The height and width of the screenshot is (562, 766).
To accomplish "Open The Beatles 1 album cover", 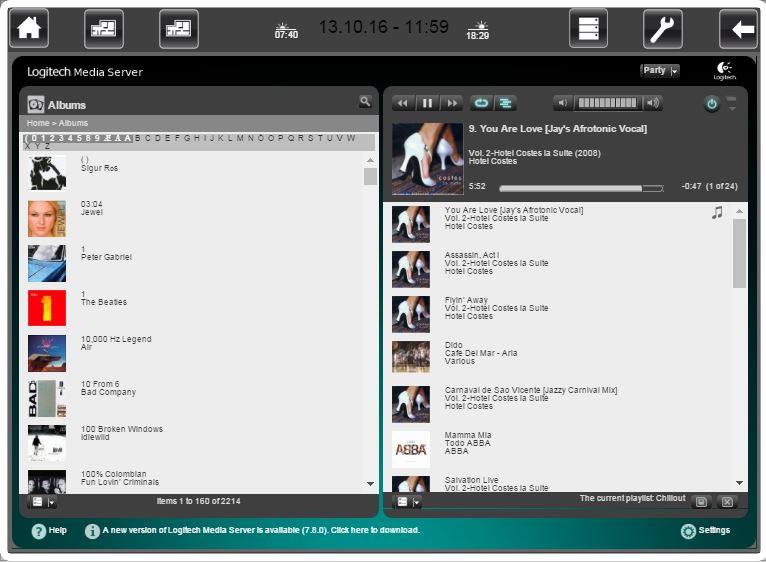I will pyautogui.click(x=47, y=308).
